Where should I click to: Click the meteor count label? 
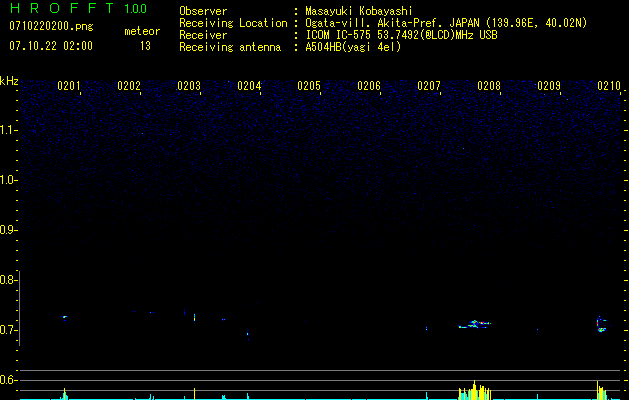point(142,31)
